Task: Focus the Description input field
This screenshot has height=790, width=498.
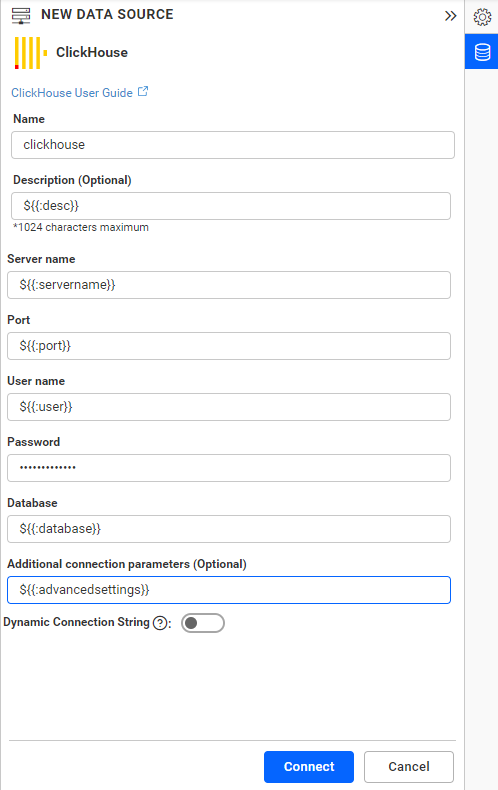Action: click(x=231, y=206)
